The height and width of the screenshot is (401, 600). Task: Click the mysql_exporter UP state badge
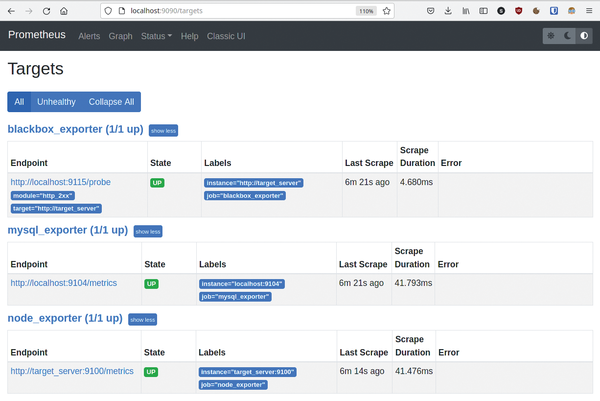point(152,284)
